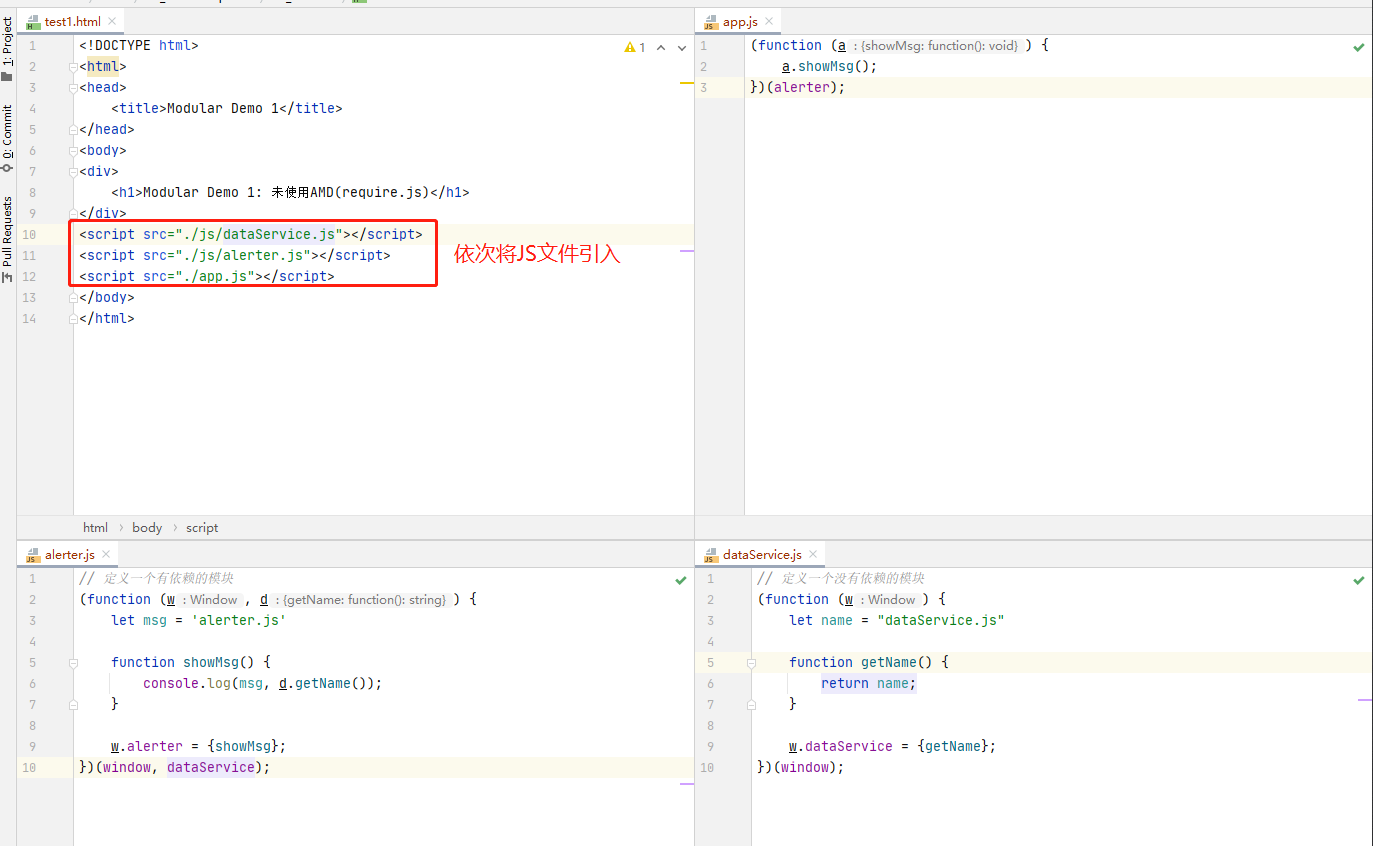Switch to the alerter.js editor tab
Viewport: 1373px width, 846px height.
click(x=68, y=554)
